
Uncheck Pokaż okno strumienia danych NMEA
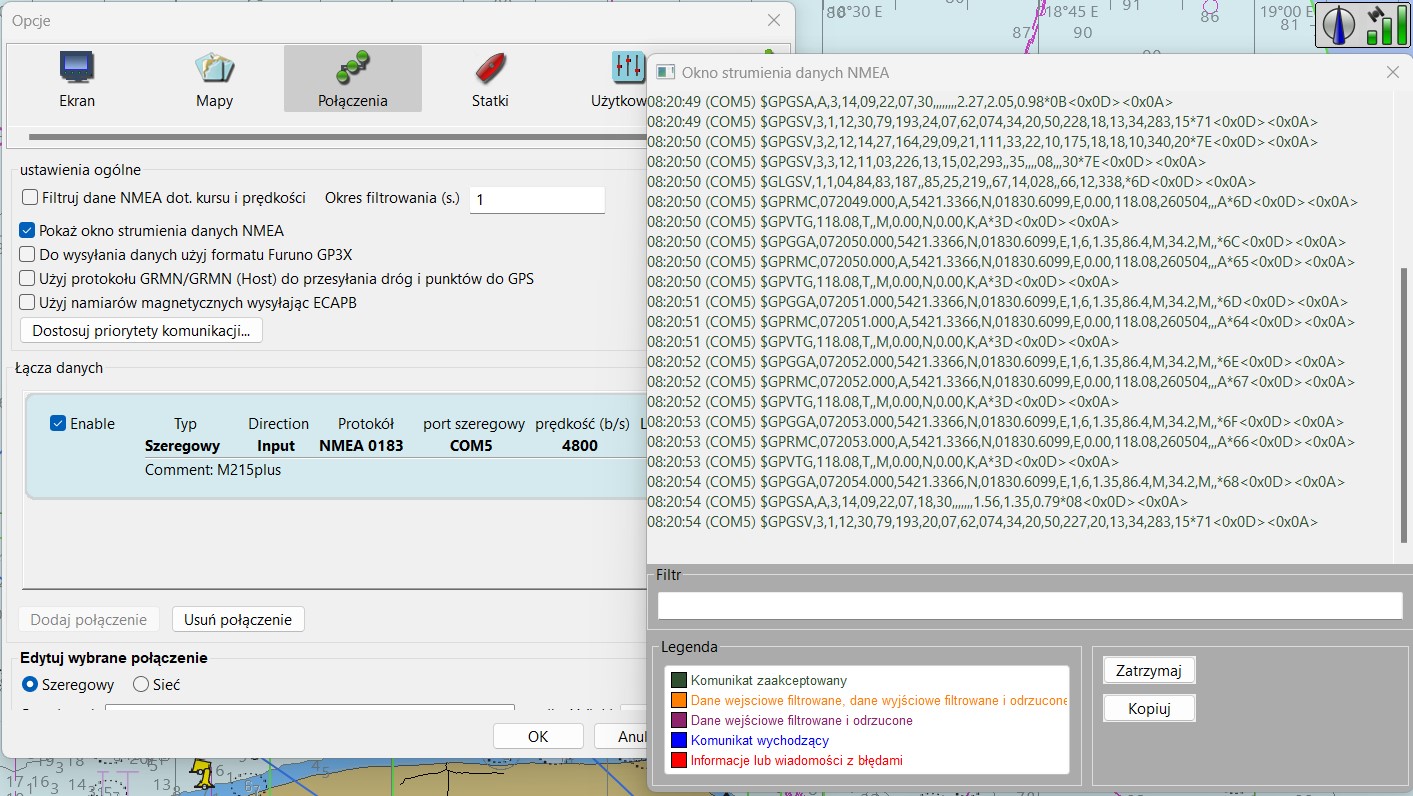(x=28, y=230)
